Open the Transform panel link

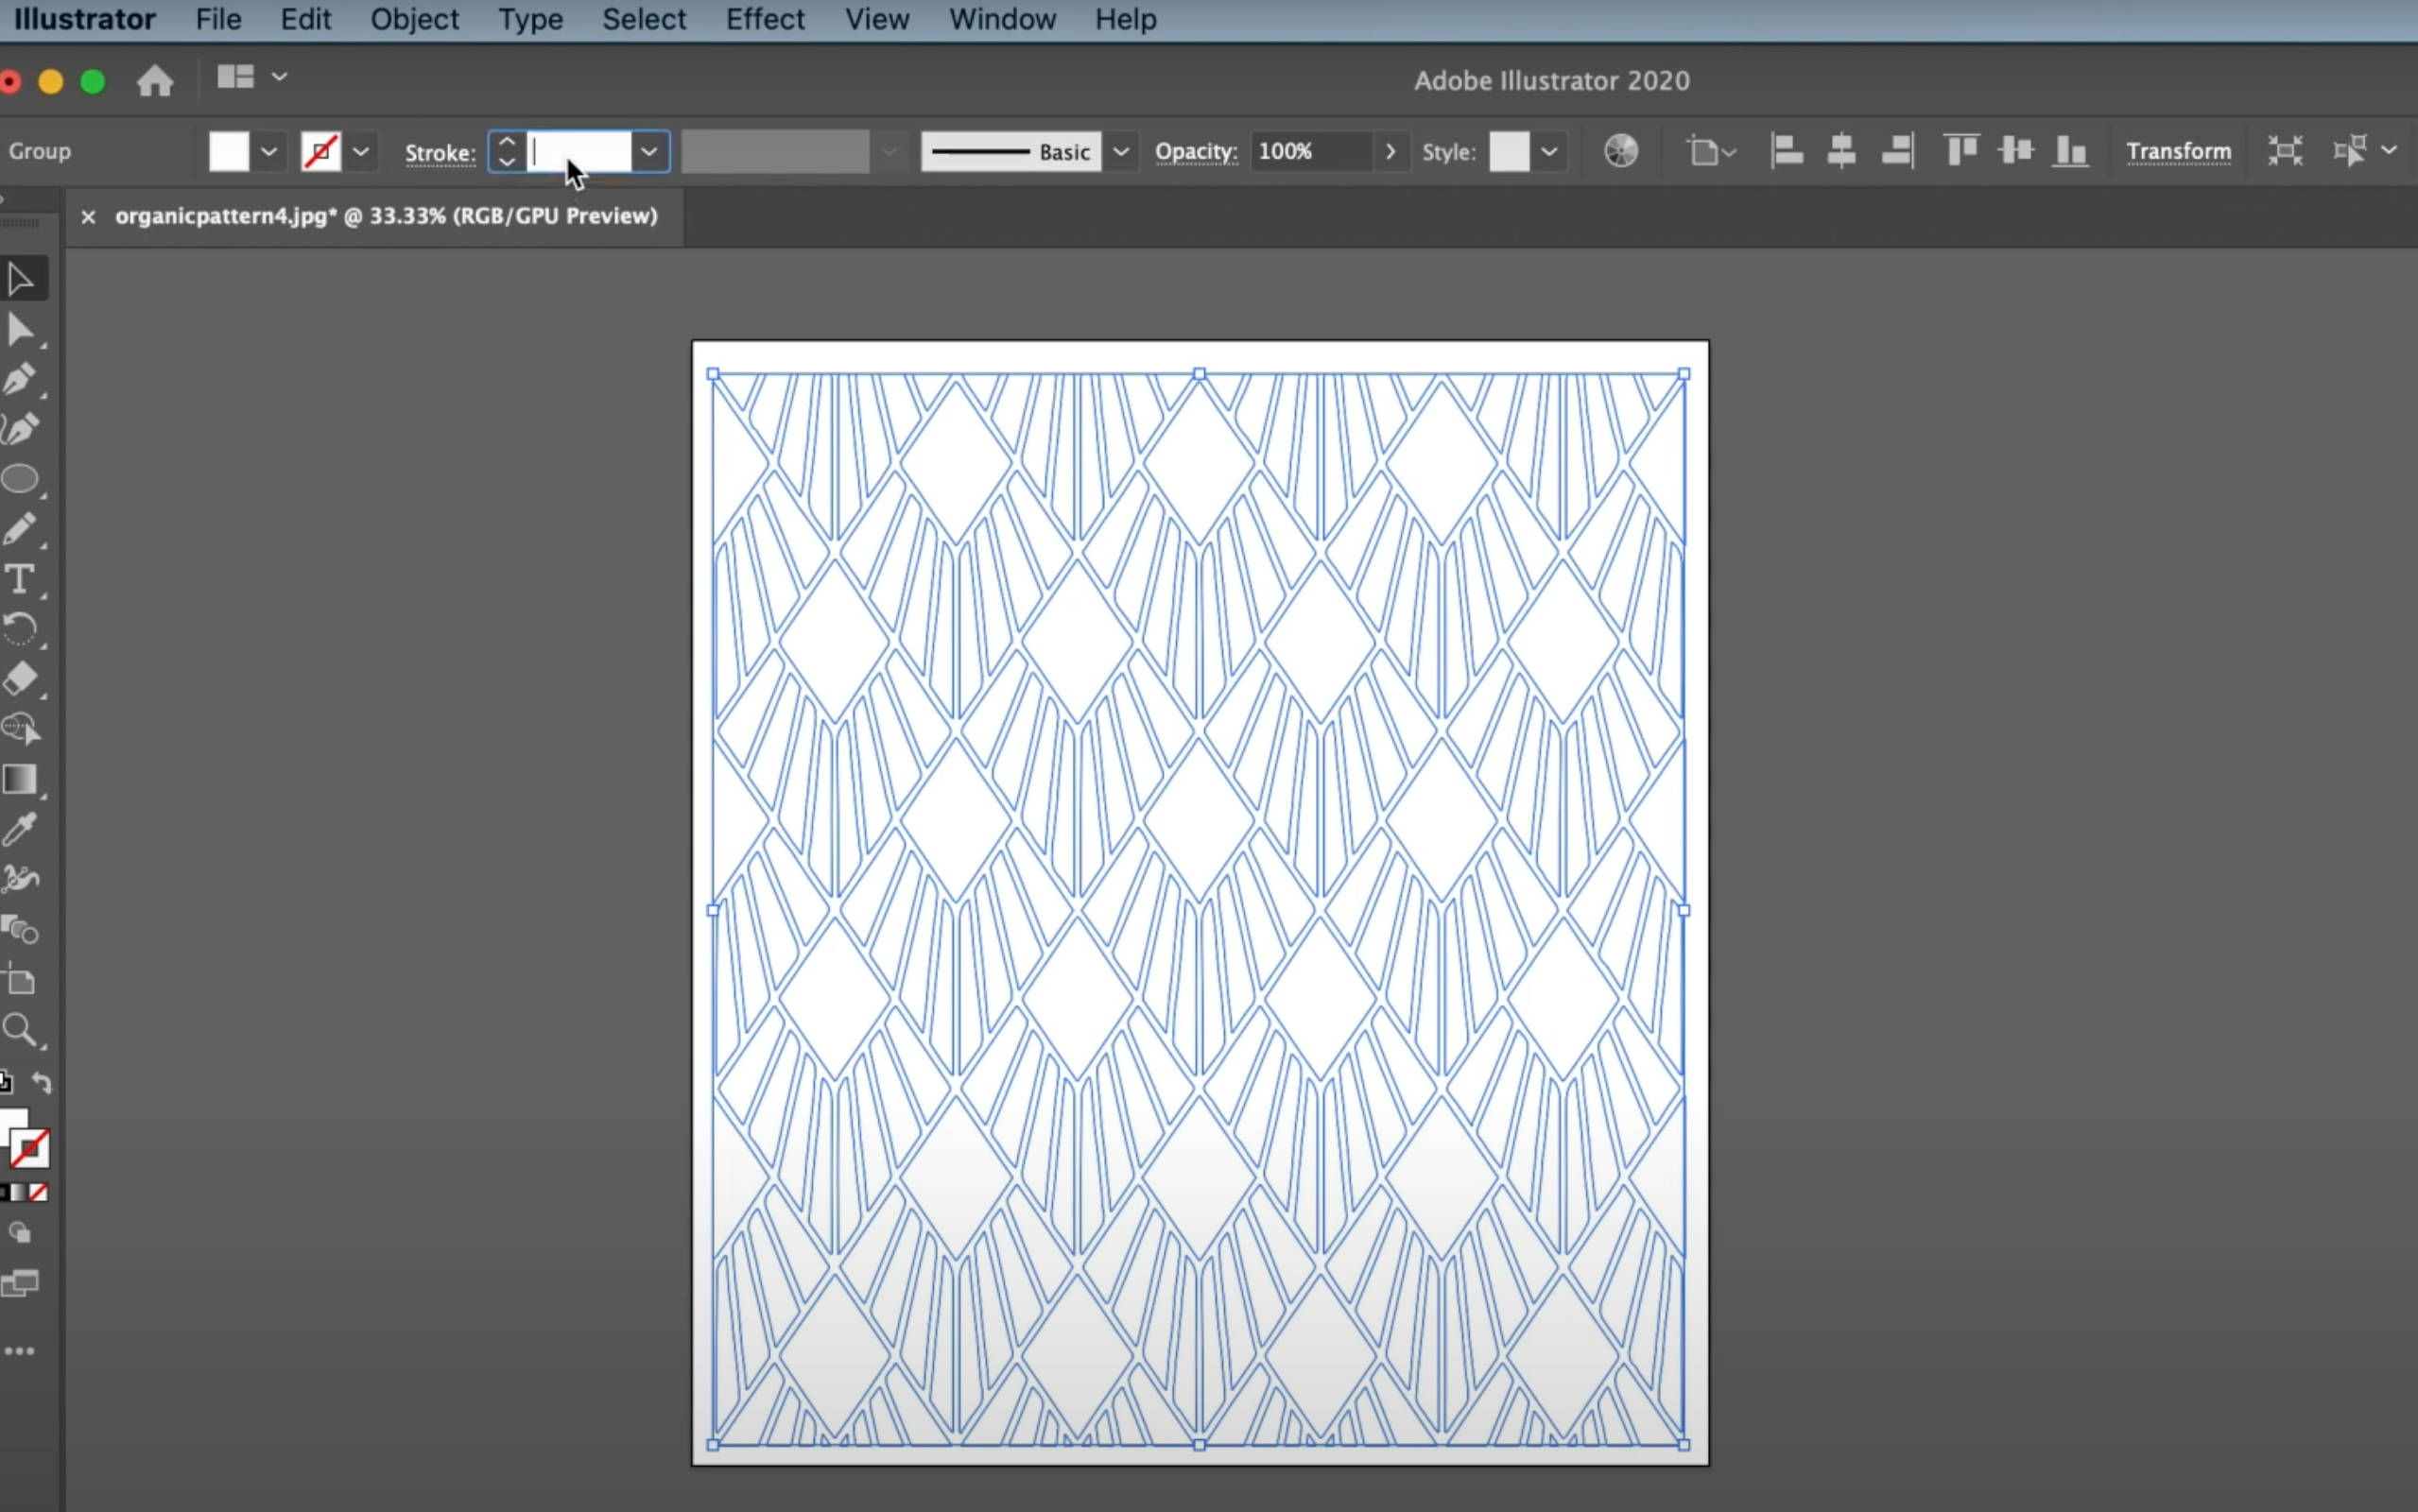[x=2178, y=151]
